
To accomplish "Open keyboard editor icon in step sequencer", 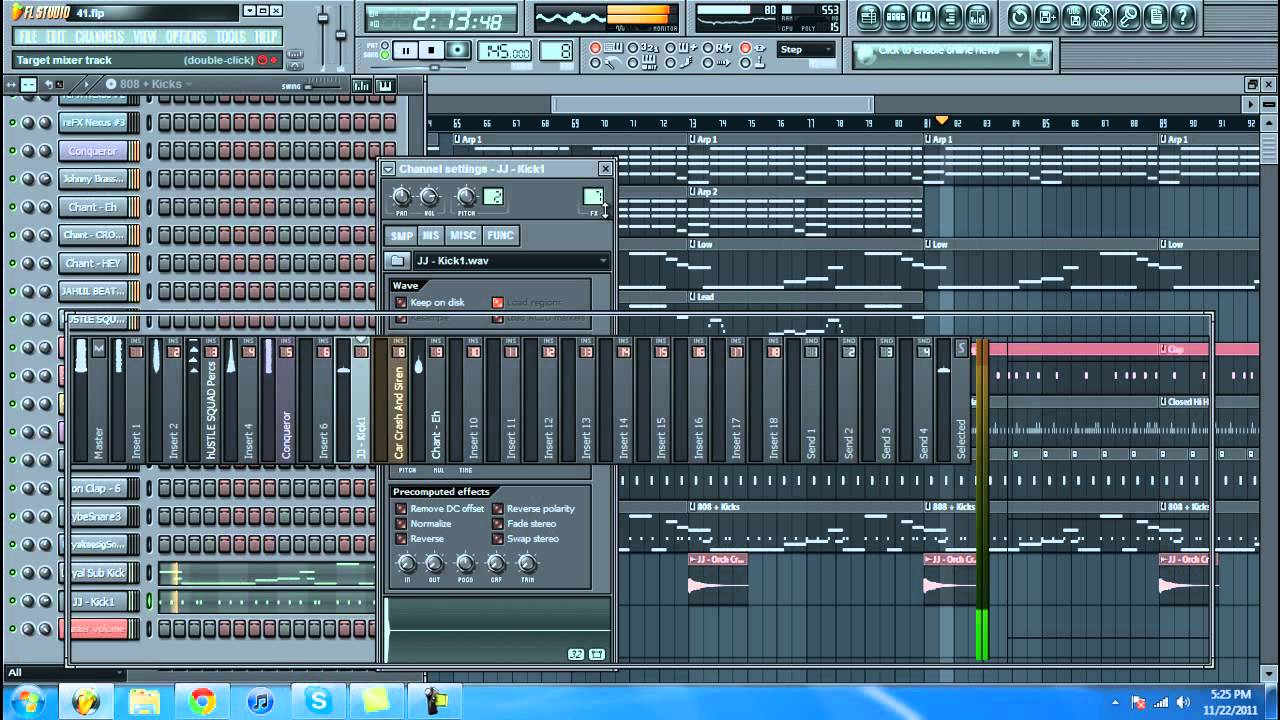I will click(385, 86).
